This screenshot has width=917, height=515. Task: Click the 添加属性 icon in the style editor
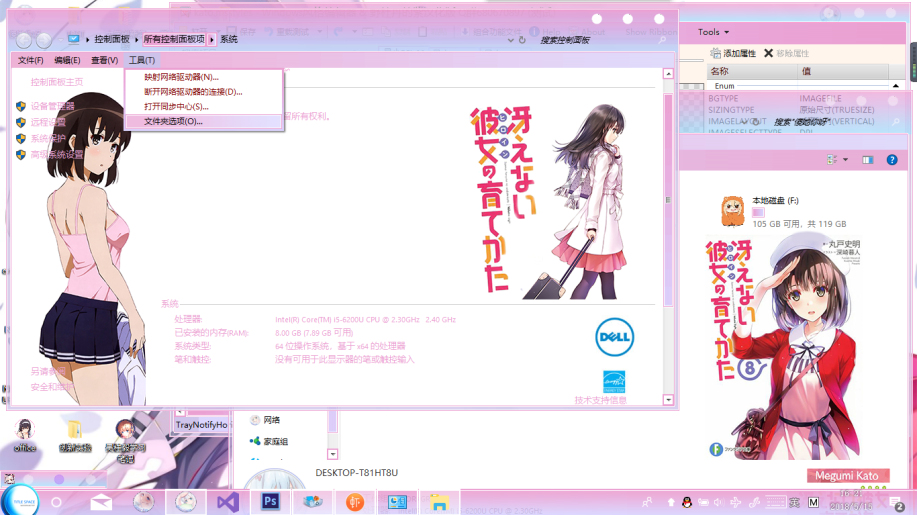[x=715, y=53]
